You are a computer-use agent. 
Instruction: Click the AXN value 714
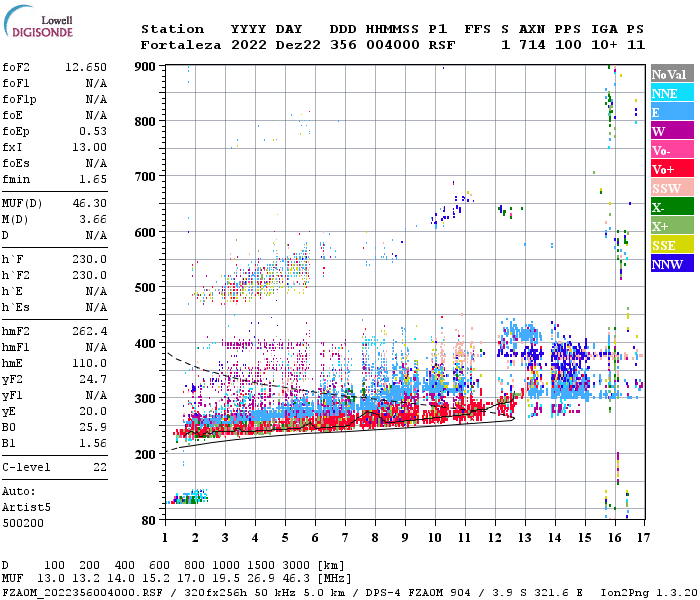click(x=532, y=45)
